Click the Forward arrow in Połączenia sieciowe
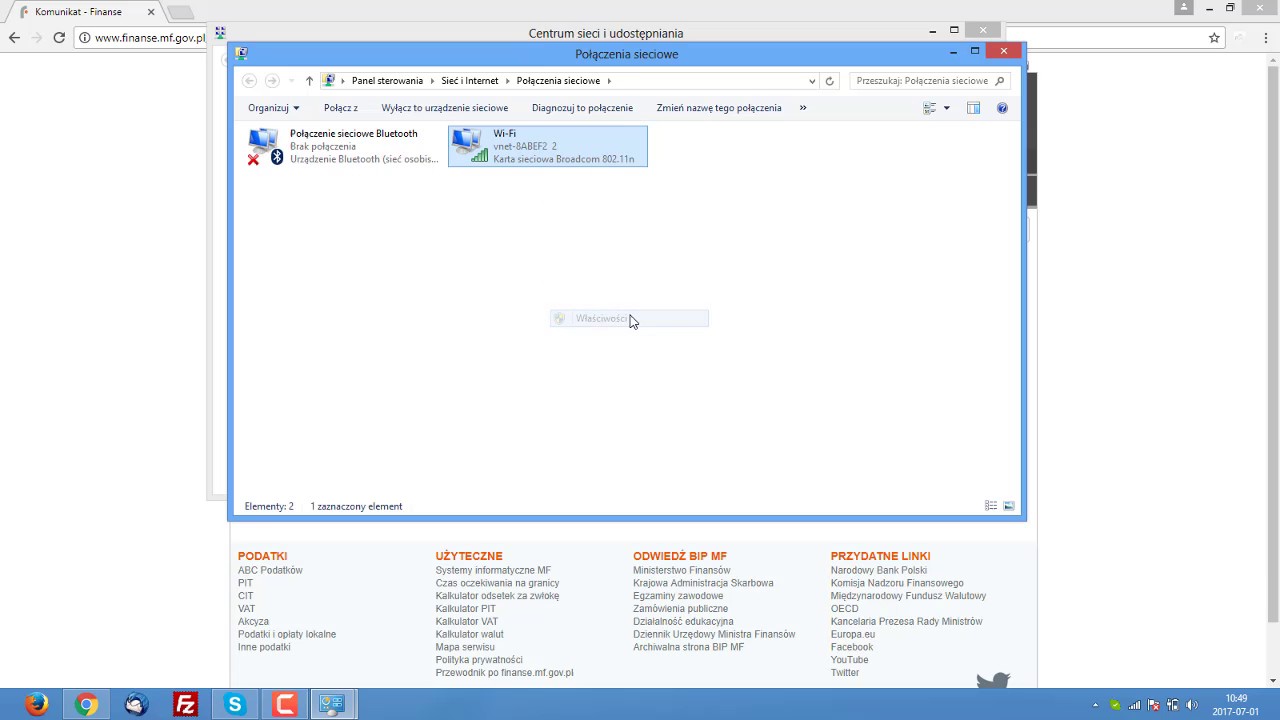The width and height of the screenshot is (1280, 720). (272, 81)
